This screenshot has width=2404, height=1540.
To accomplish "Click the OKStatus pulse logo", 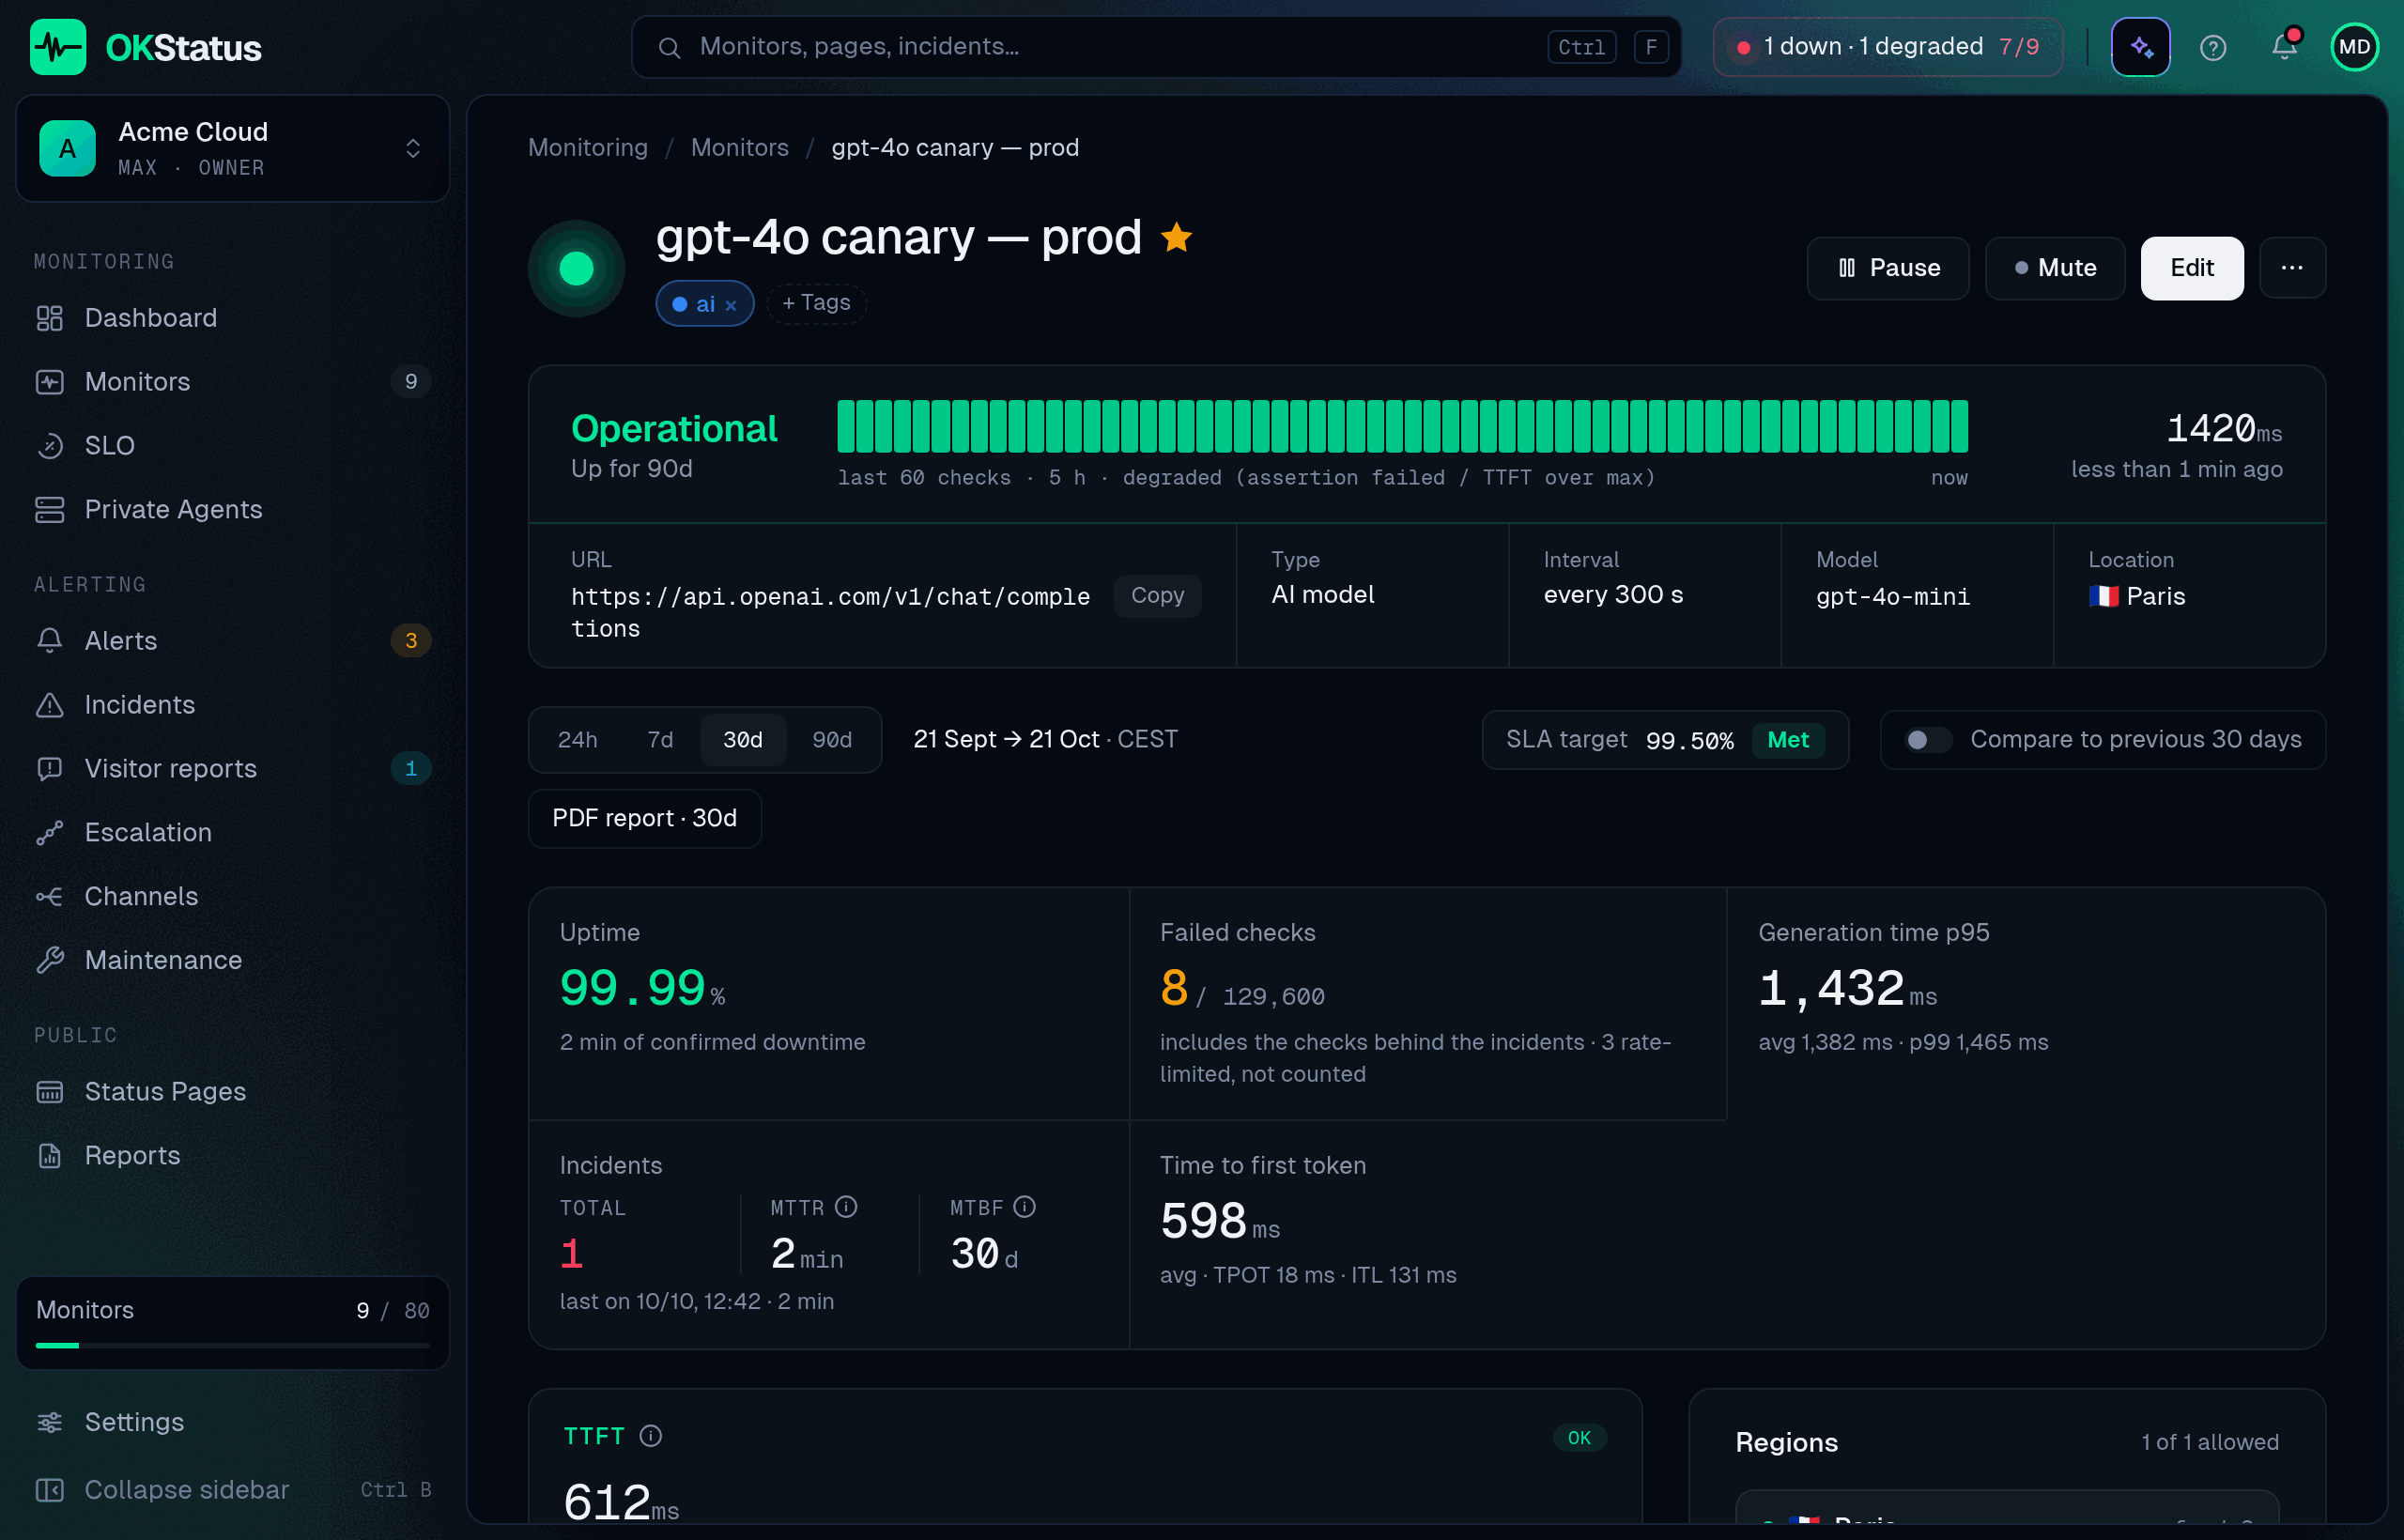I will 58,47.
